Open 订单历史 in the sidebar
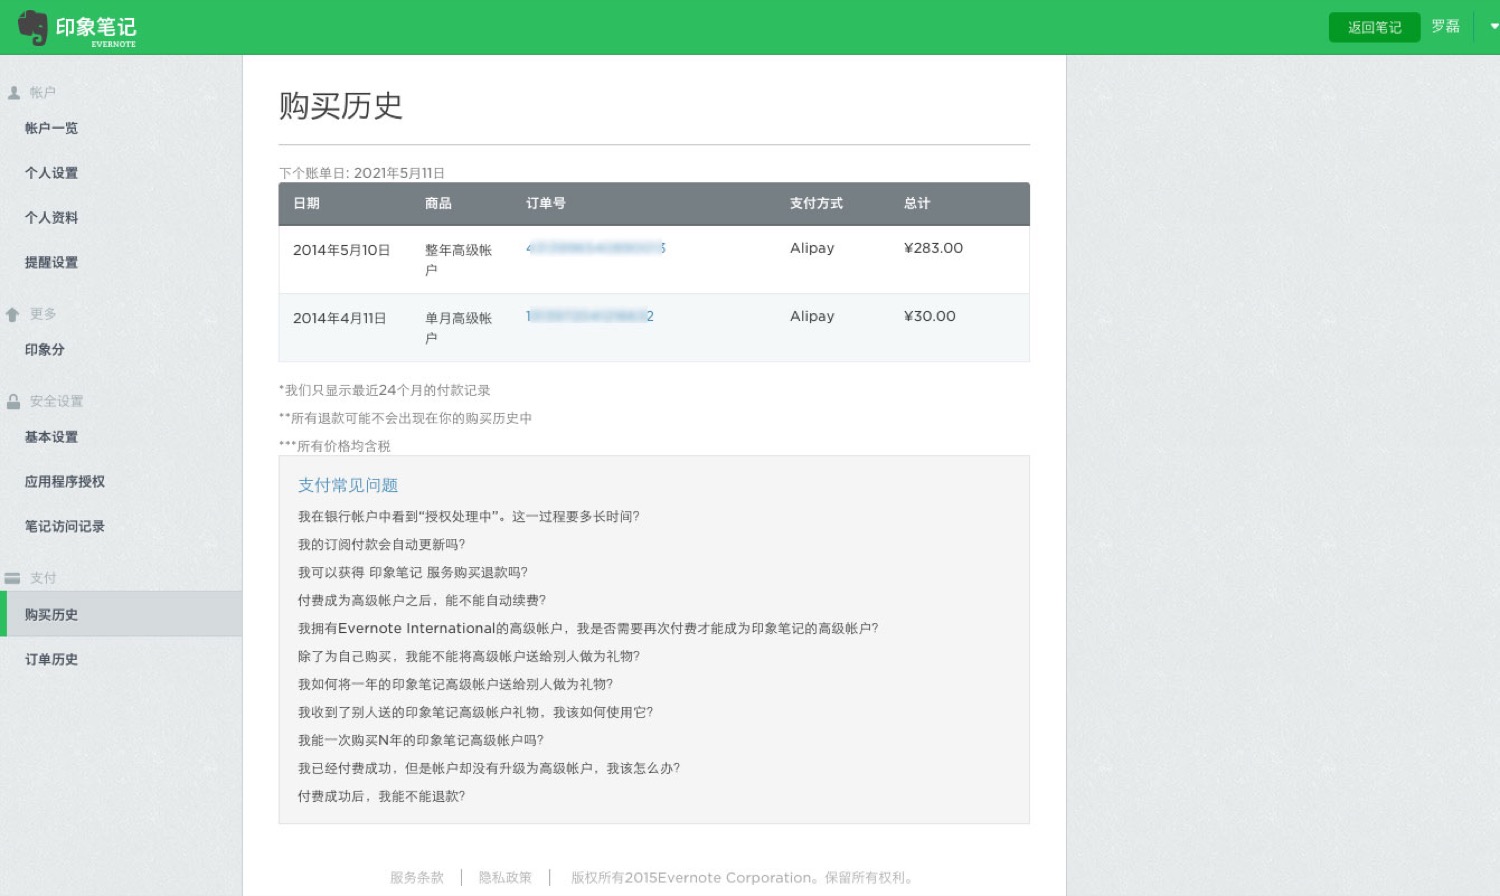 51,660
